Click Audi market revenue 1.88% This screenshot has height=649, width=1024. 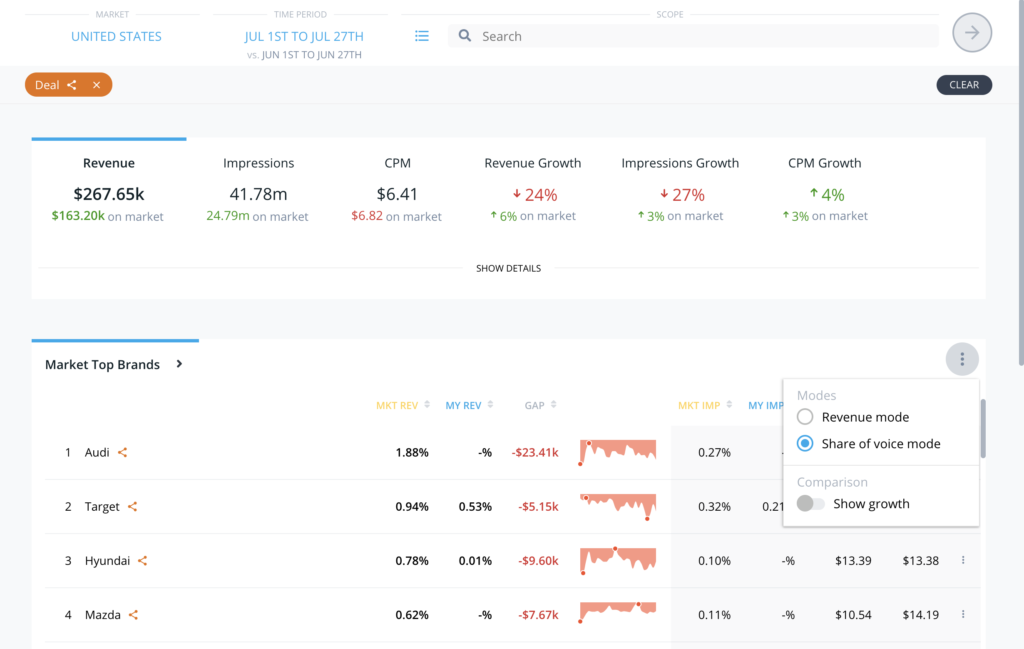click(x=411, y=452)
